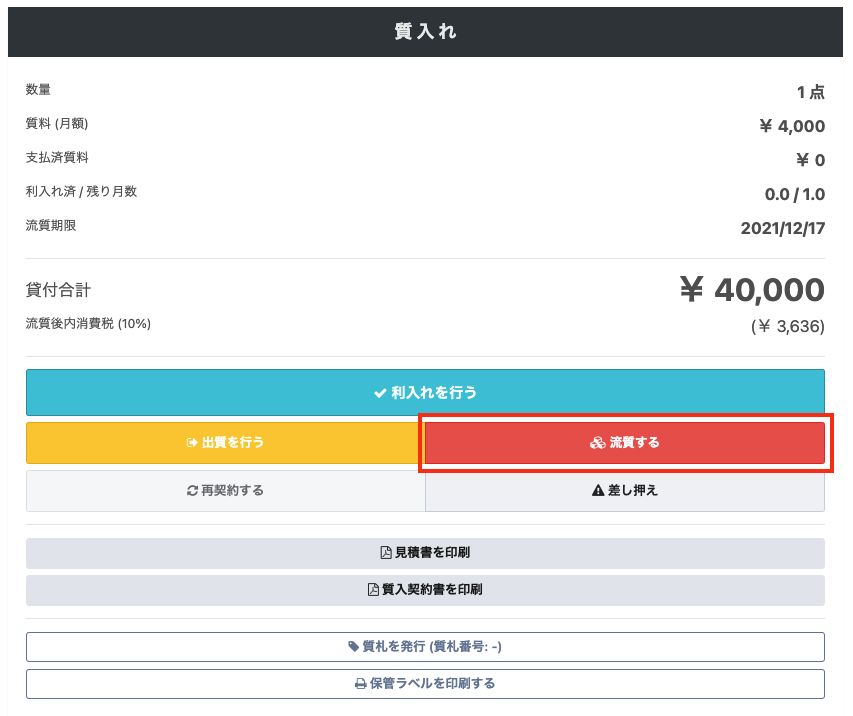853x716 pixels.
Task: Click the 貸付合計 label
Action: (x=58, y=290)
